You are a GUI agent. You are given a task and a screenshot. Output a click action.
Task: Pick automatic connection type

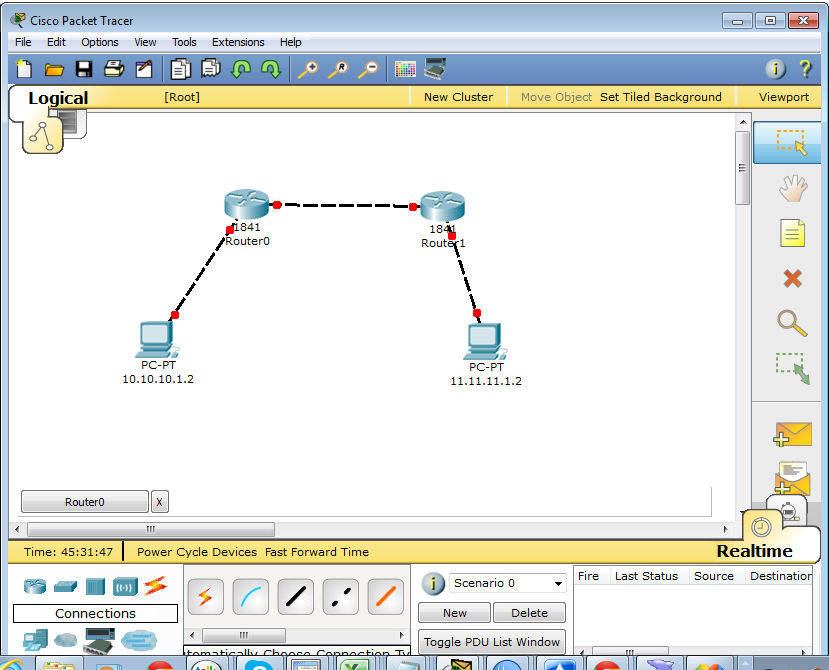(206, 597)
